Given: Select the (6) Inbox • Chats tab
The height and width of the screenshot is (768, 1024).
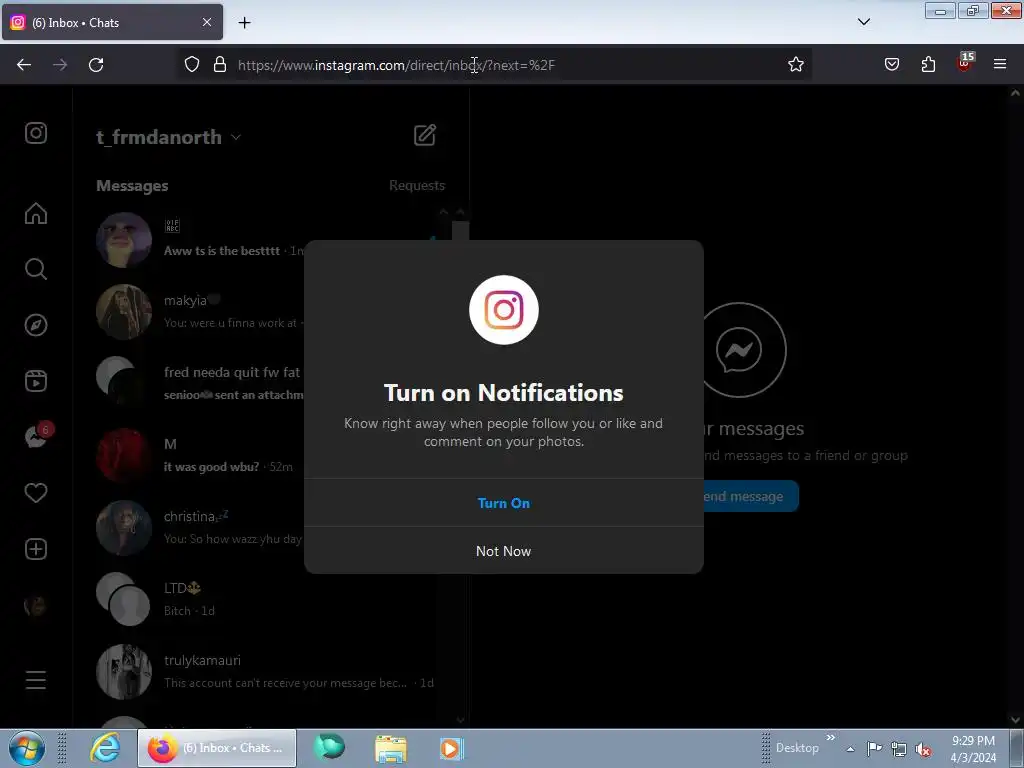Looking at the screenshot, I should 112,22.
